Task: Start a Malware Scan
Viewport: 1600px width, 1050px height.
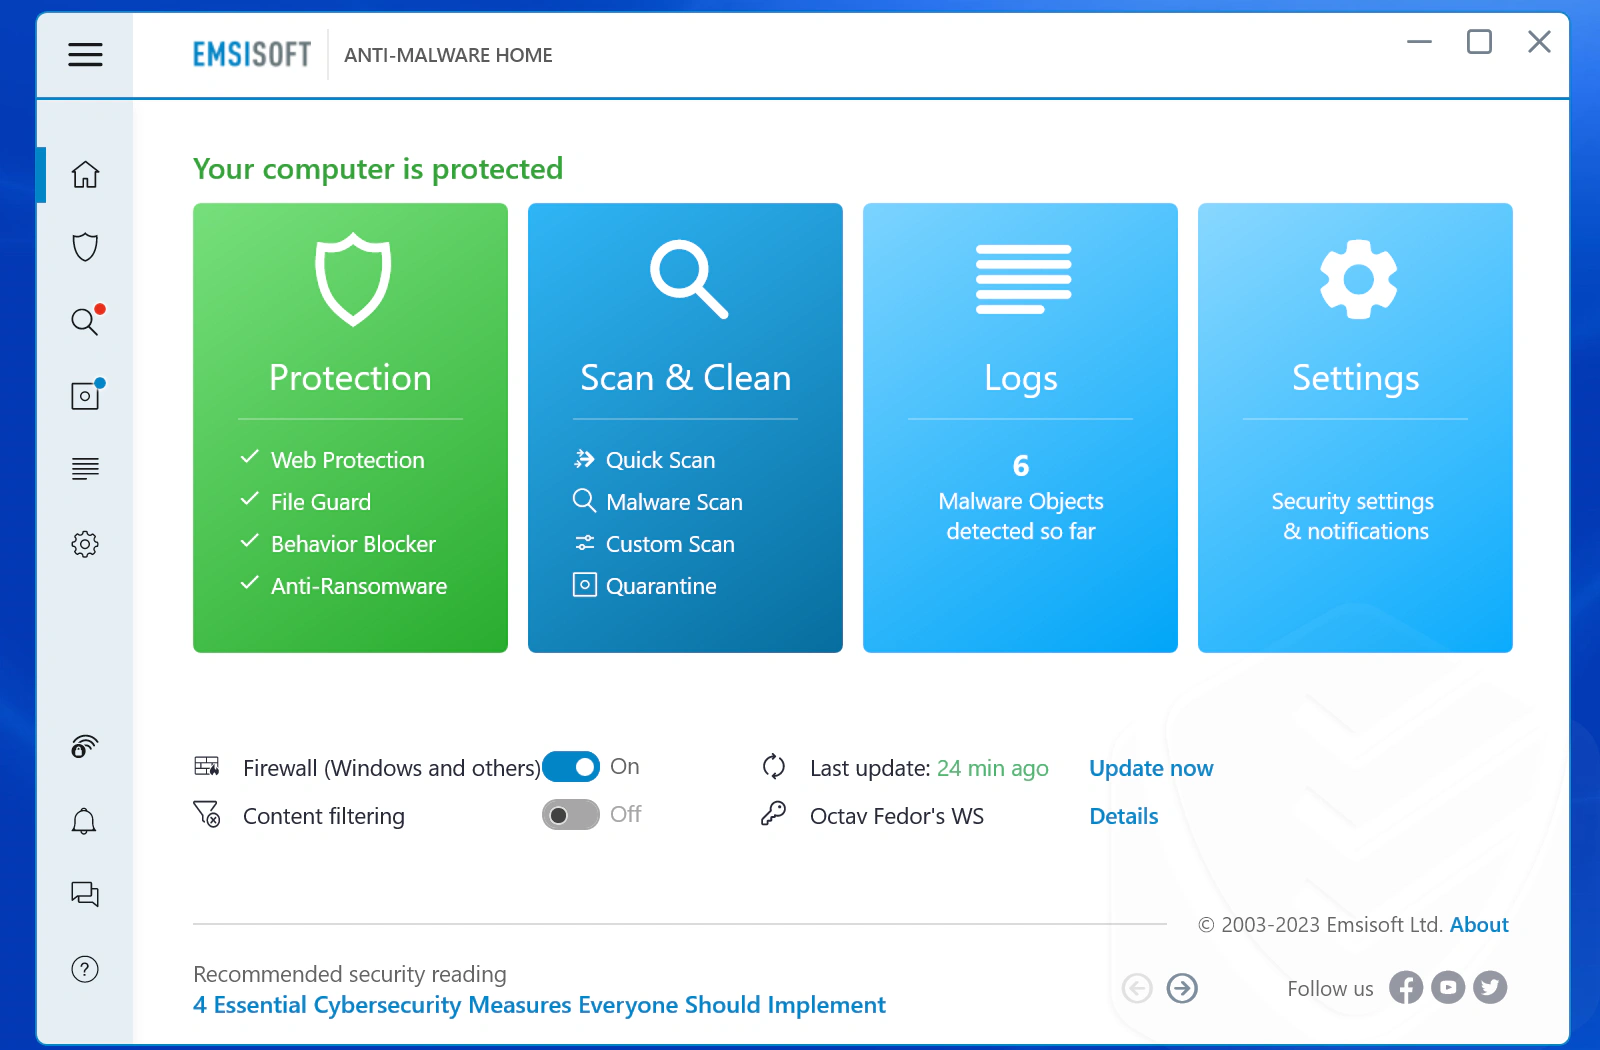Action: click(674, 502)
